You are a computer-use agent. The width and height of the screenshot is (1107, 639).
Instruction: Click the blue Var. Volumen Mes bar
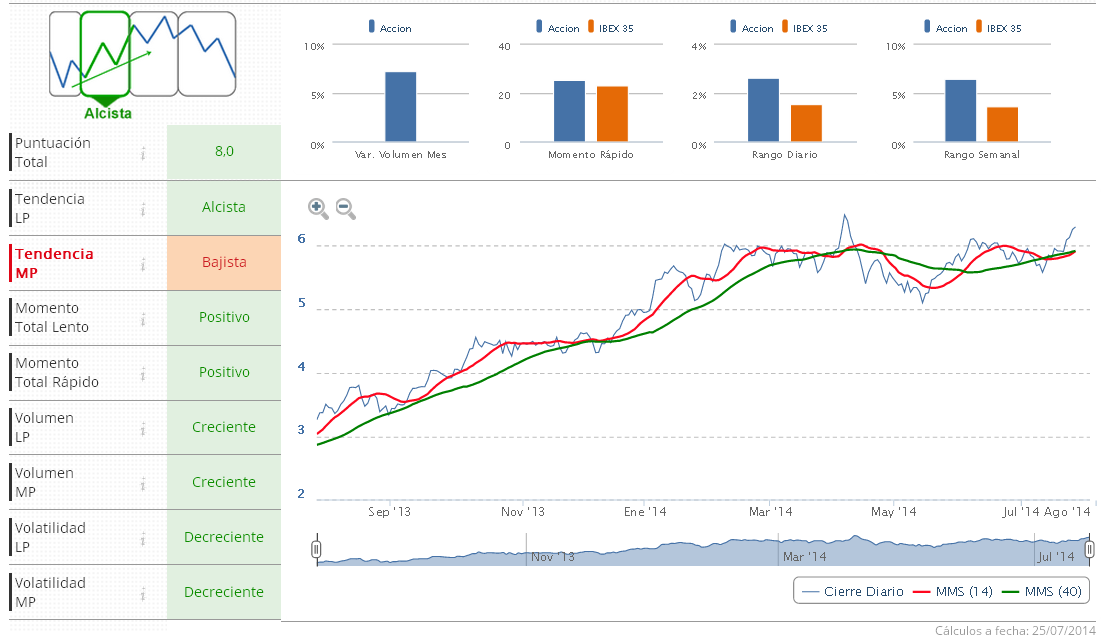[x=400, y=107]
